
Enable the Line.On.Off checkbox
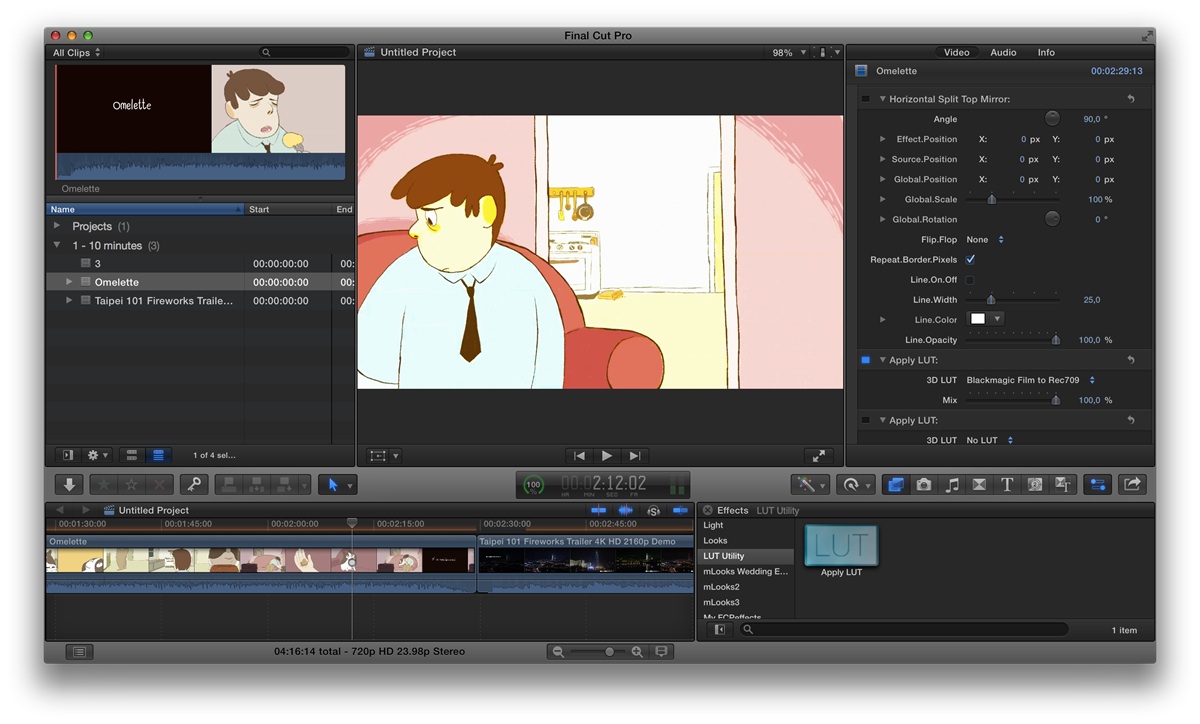pos(970,280)
